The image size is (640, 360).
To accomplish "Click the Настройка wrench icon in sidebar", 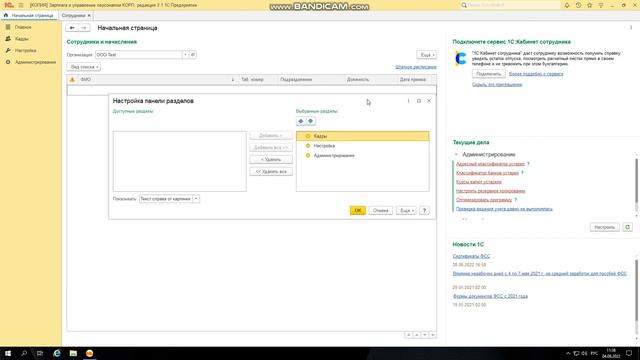I will click(8, 50).
